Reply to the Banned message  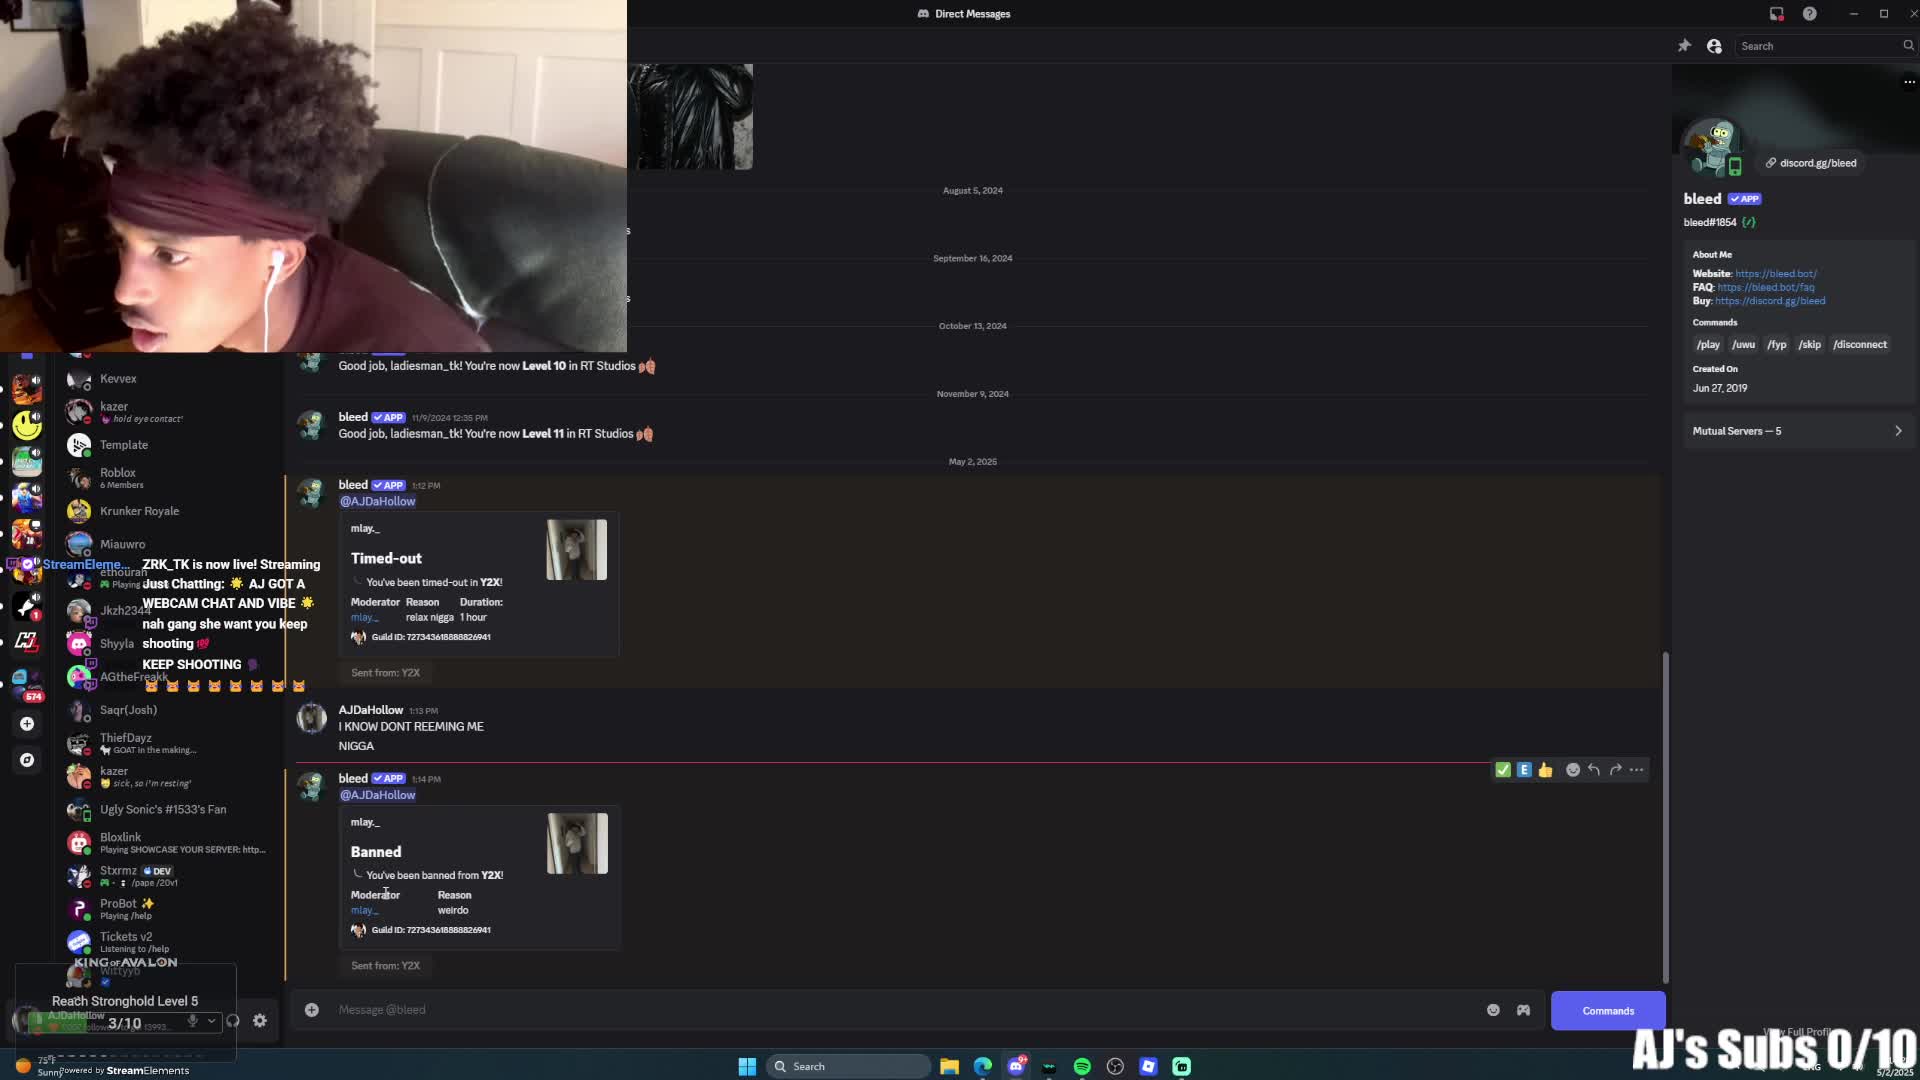click(1594, 770)
